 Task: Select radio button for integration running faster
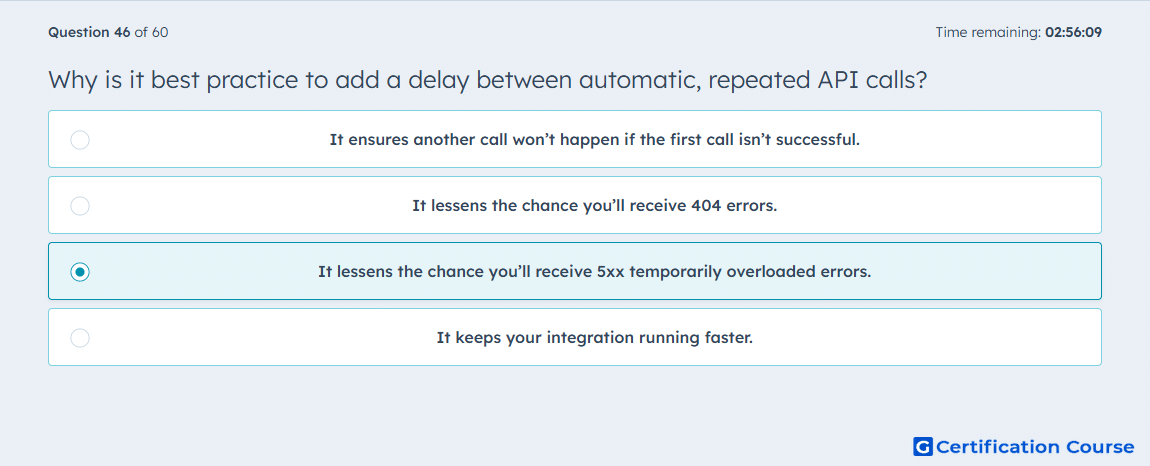(80, 338)
